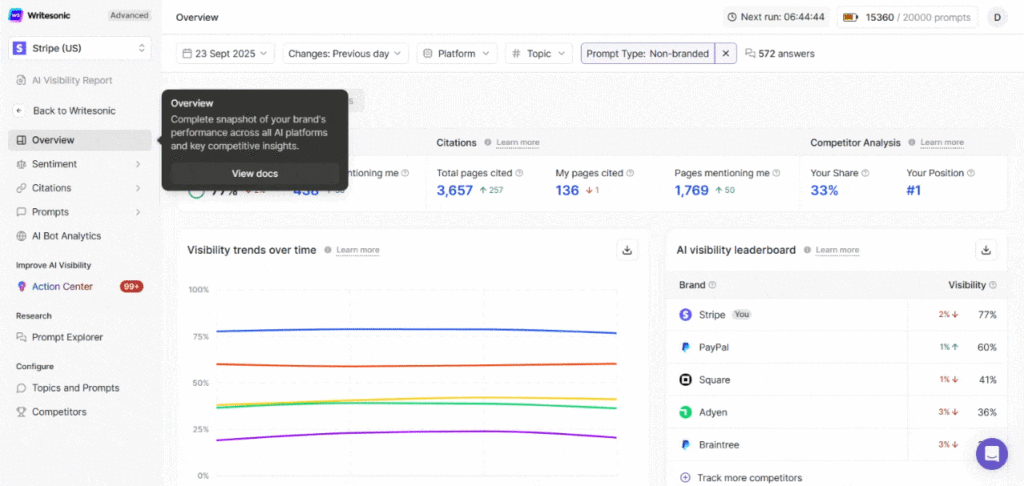Download the AI visibility leaderboard
The image size is (1024, 486).
[x=986, y=250]
